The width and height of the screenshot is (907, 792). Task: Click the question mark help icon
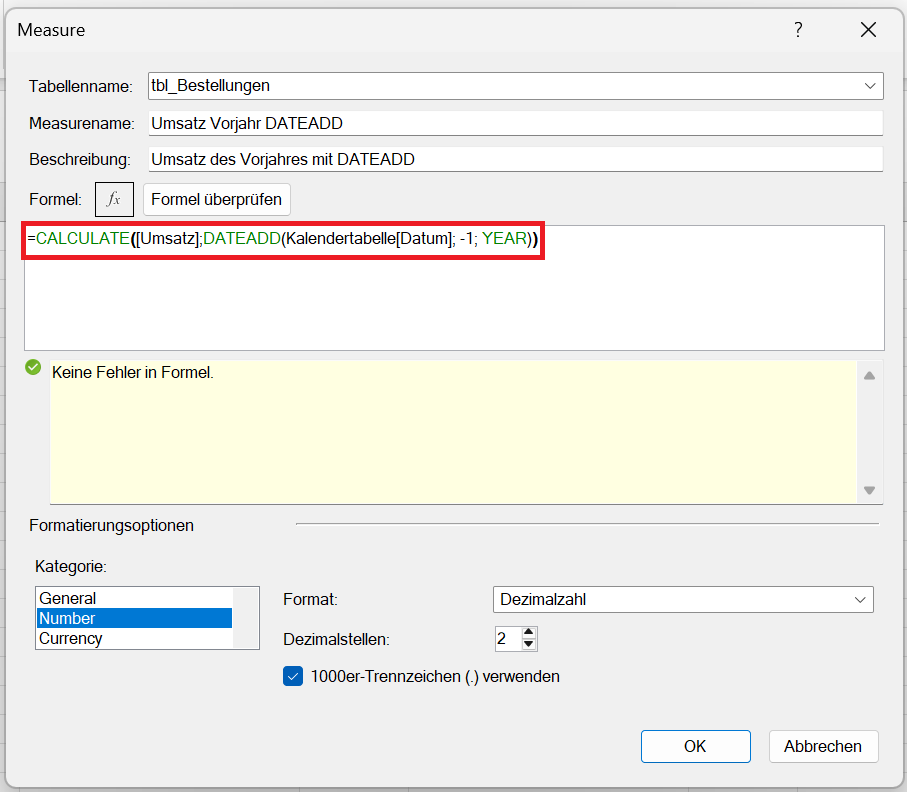(798, 30)
